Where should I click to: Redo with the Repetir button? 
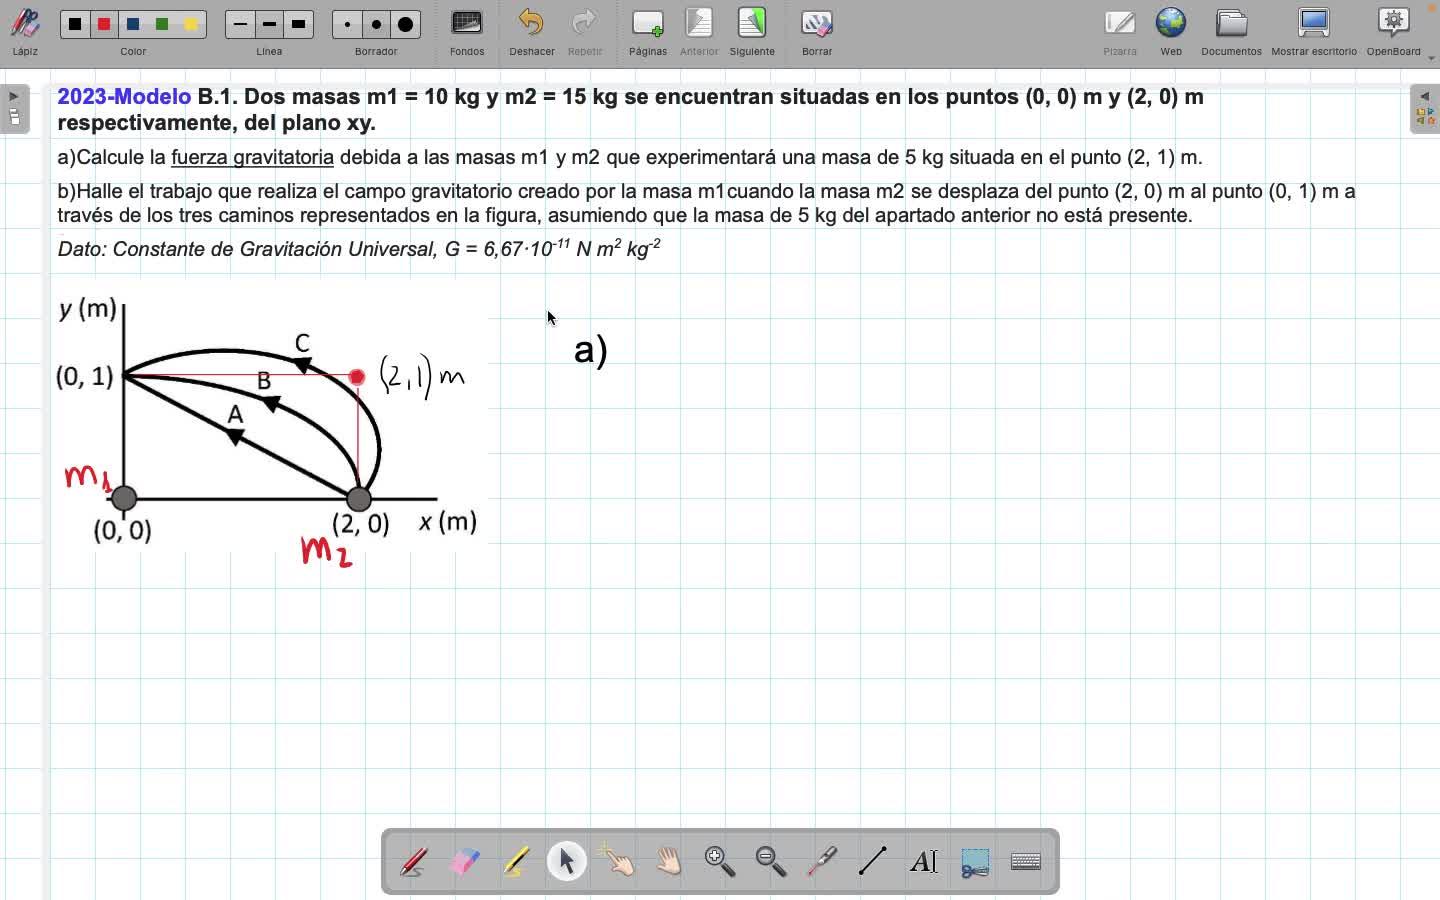[584, 31]
